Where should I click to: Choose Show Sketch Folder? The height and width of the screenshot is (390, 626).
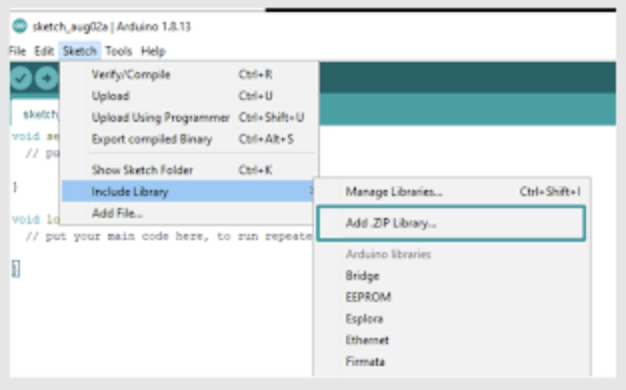(190, 170)
